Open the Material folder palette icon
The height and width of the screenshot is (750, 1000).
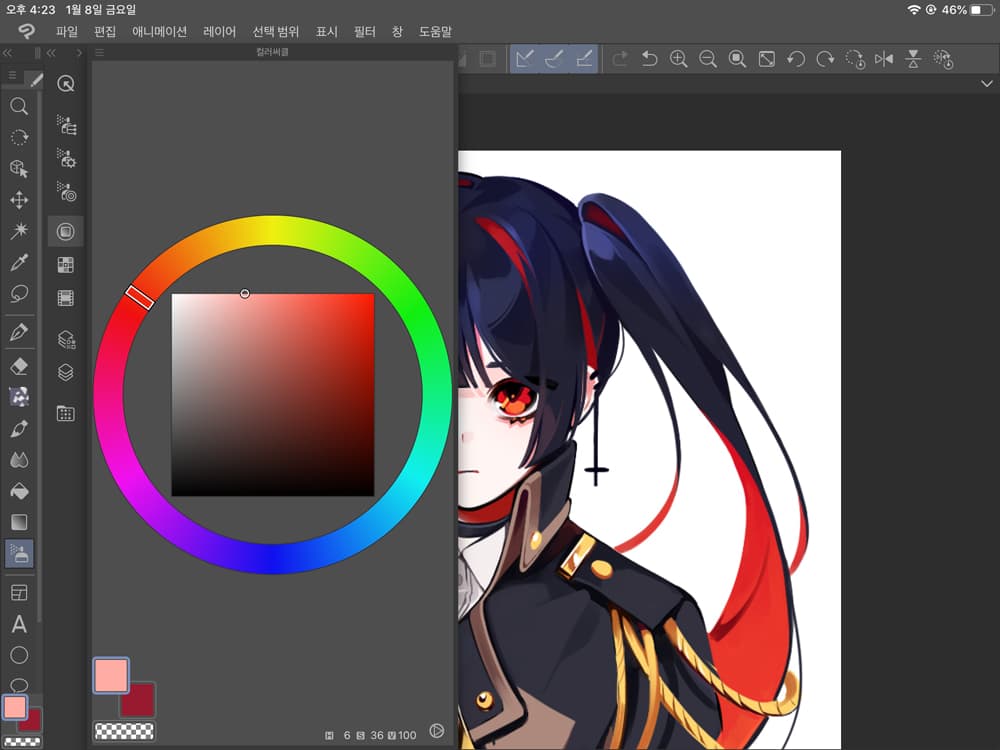[x=66, y=413]
